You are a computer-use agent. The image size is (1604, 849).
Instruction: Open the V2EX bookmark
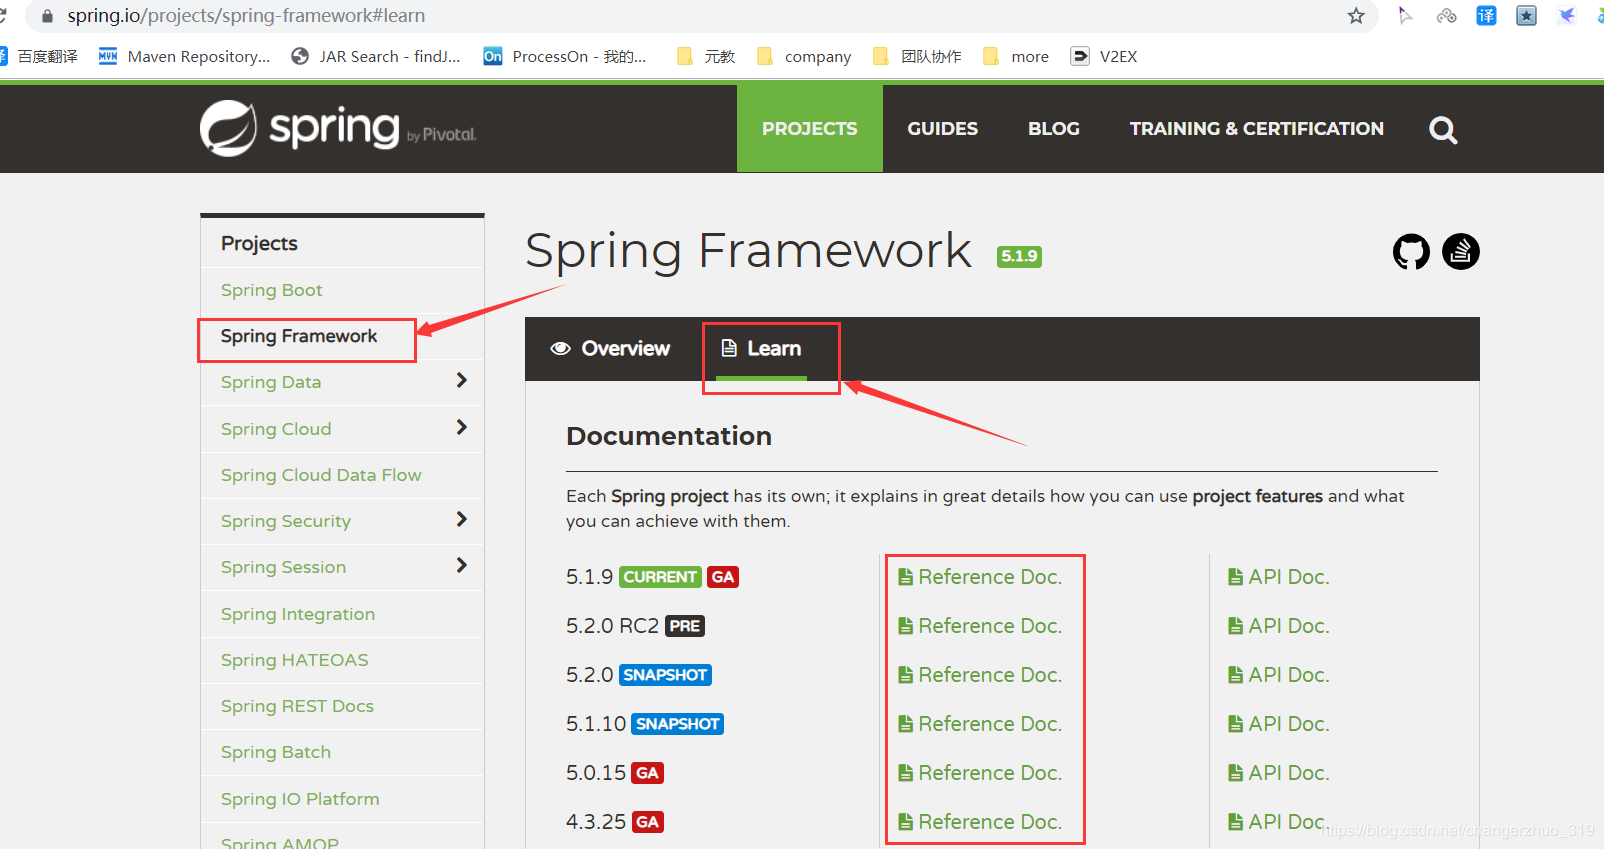click(1104, 57)
